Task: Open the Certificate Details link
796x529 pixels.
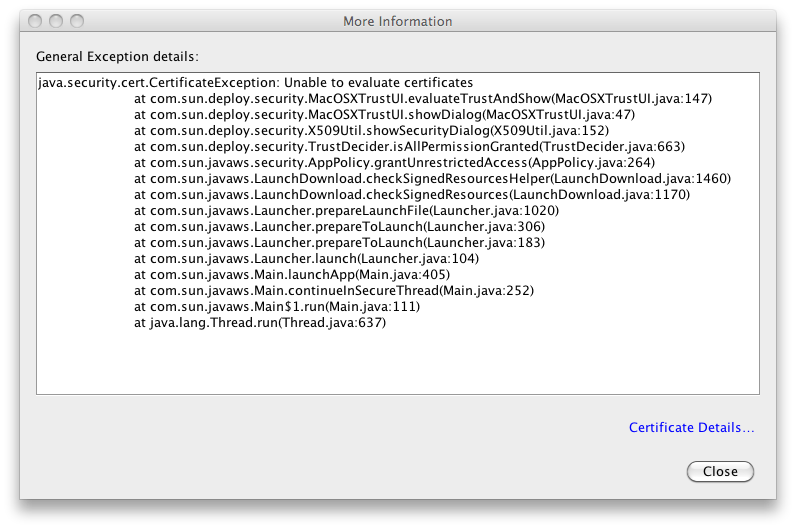Action: tap(691, 427)
